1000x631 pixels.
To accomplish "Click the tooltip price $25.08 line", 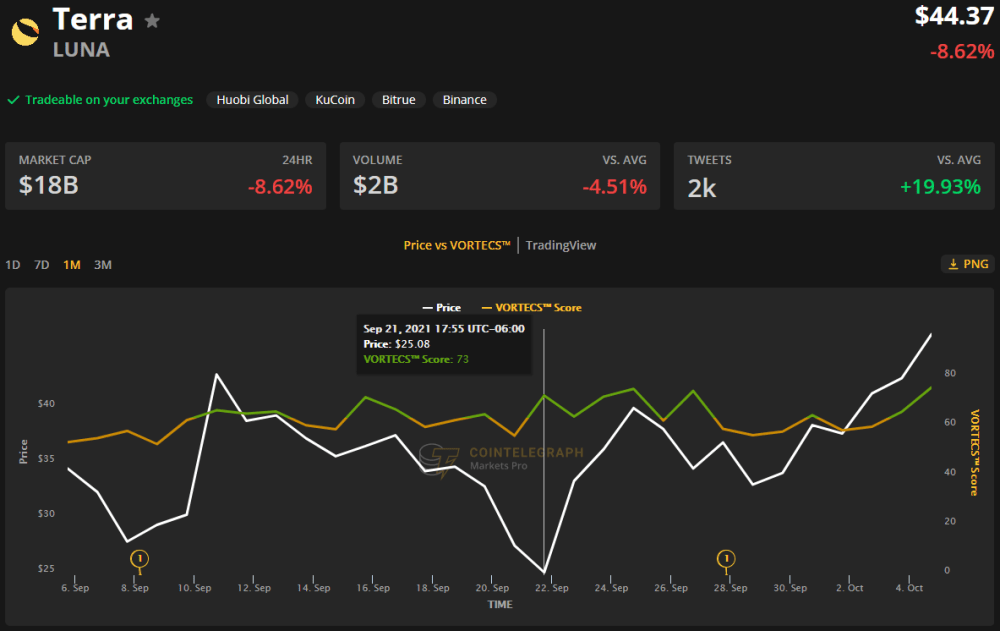I will click(397, 344).
